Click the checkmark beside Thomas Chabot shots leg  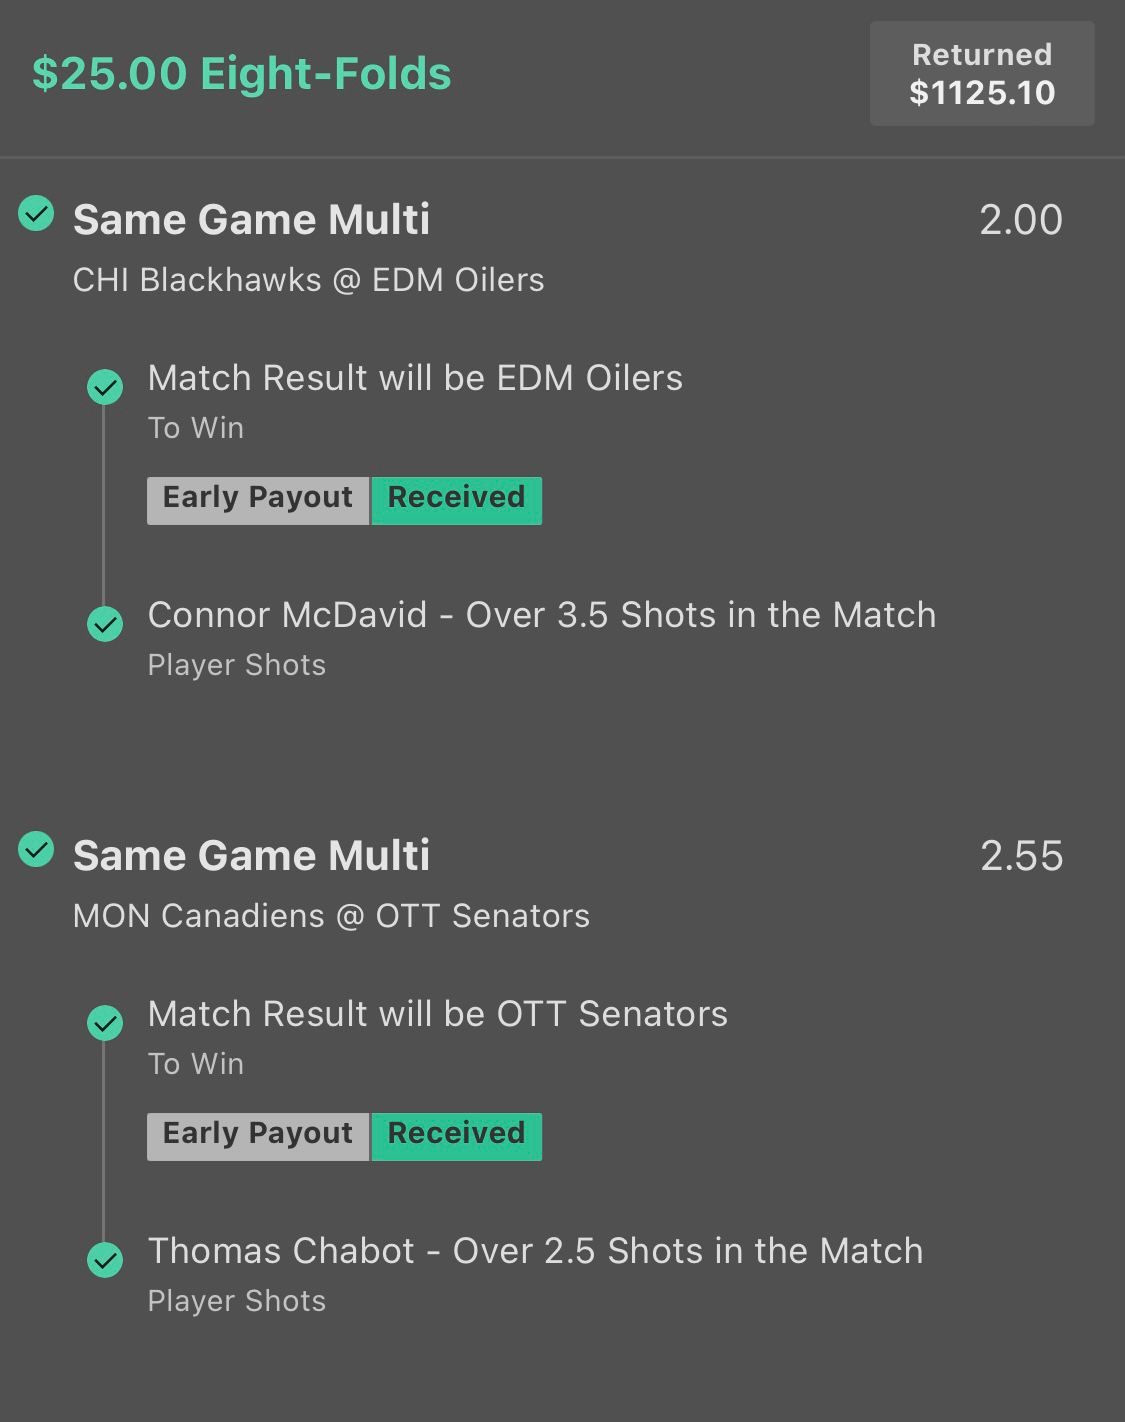click(105, 1260)
